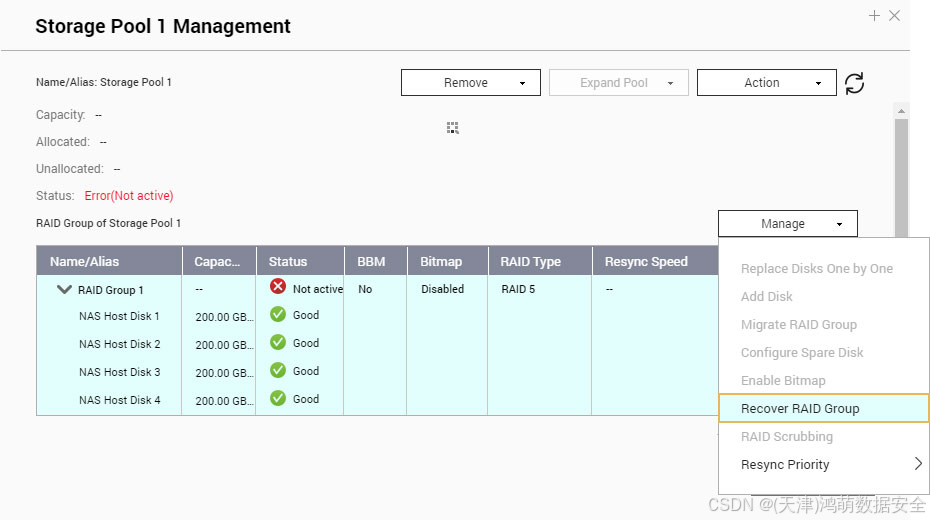Open the Action dropdown
This screenshot has width=930, height=520.
pyautogui.click(x=766, y=83)
